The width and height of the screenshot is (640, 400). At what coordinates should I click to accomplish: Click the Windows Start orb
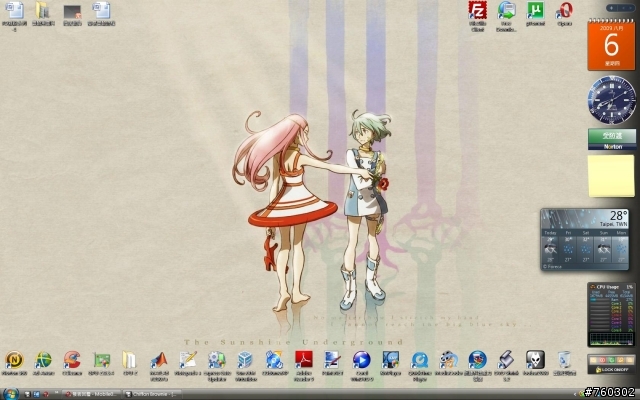pos(10,394)
